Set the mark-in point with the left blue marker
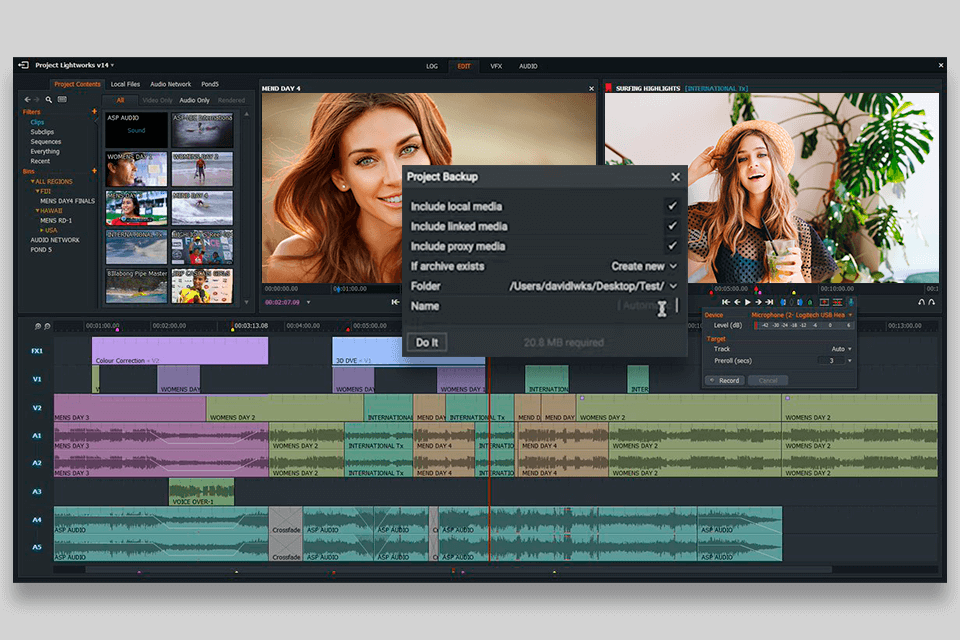The height and width of the screenshot is (640, 960). tap(783, 302)
